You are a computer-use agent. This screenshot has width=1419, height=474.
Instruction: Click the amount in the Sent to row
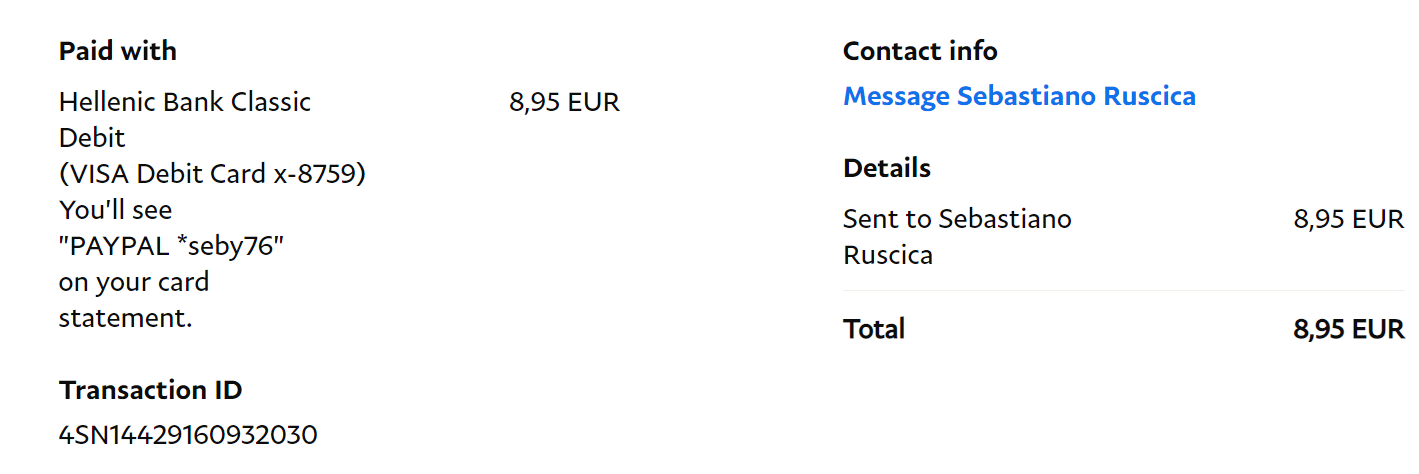click(x=1348, y=219)
